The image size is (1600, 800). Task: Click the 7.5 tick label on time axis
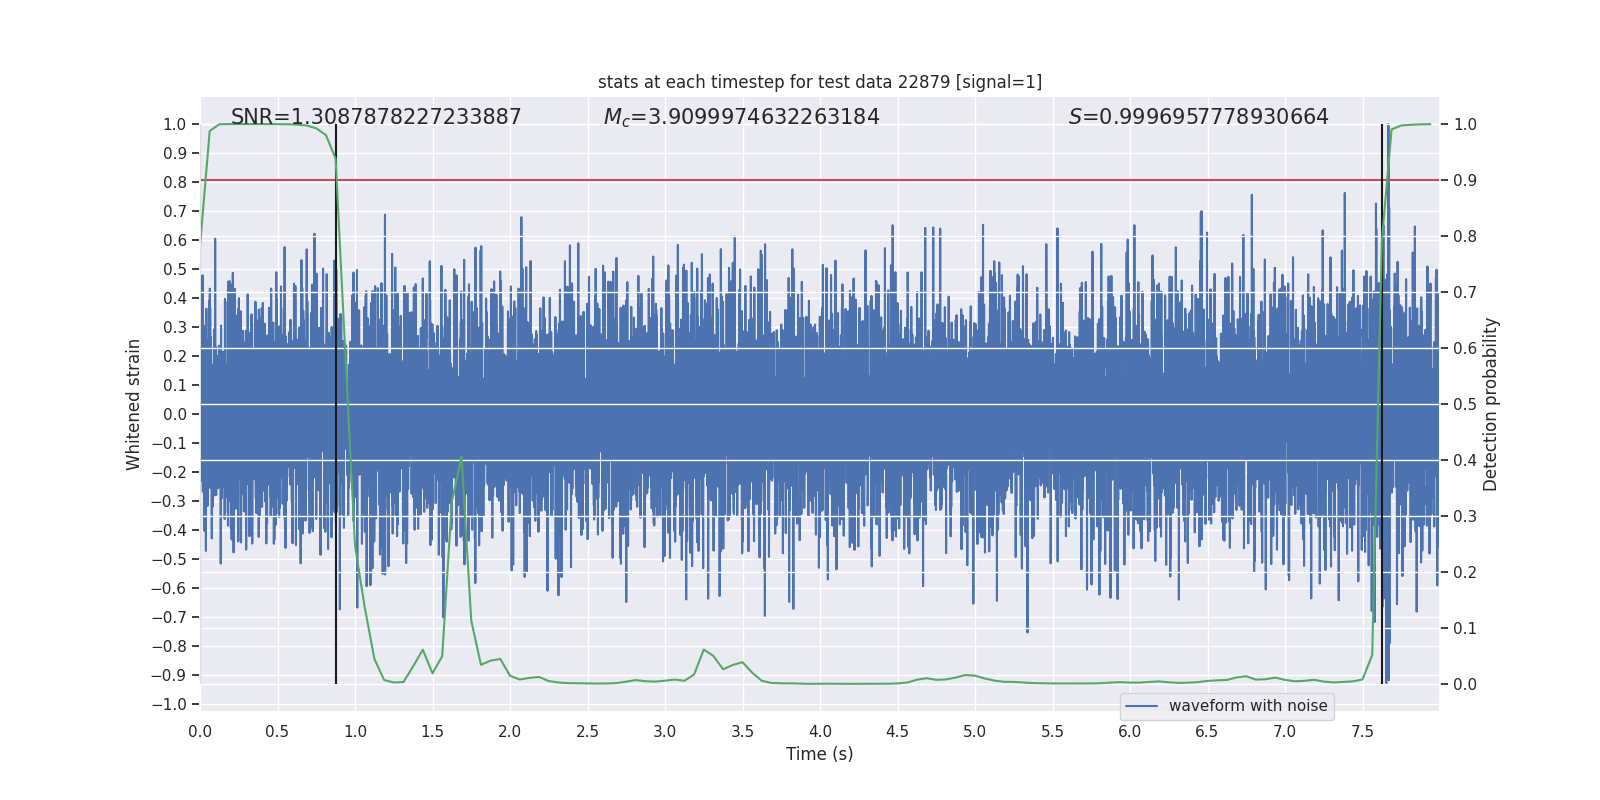(1362, 731)
